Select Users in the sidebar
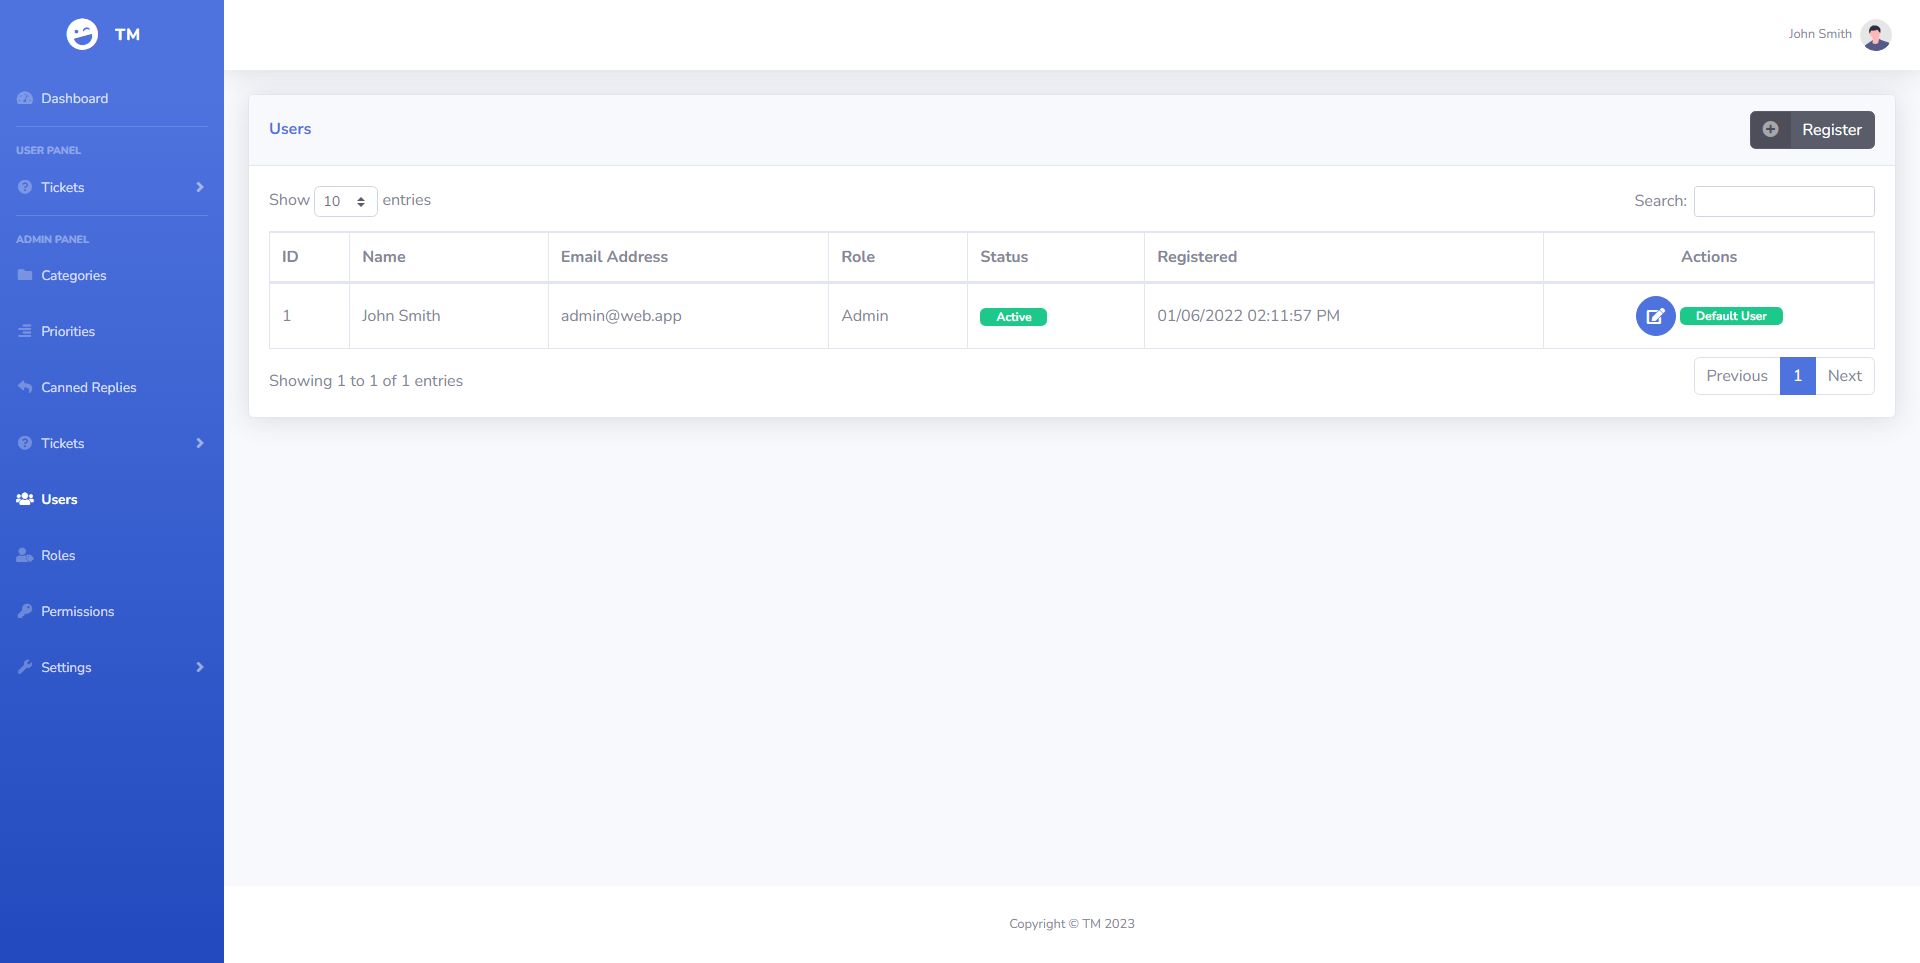 [59, 499]
